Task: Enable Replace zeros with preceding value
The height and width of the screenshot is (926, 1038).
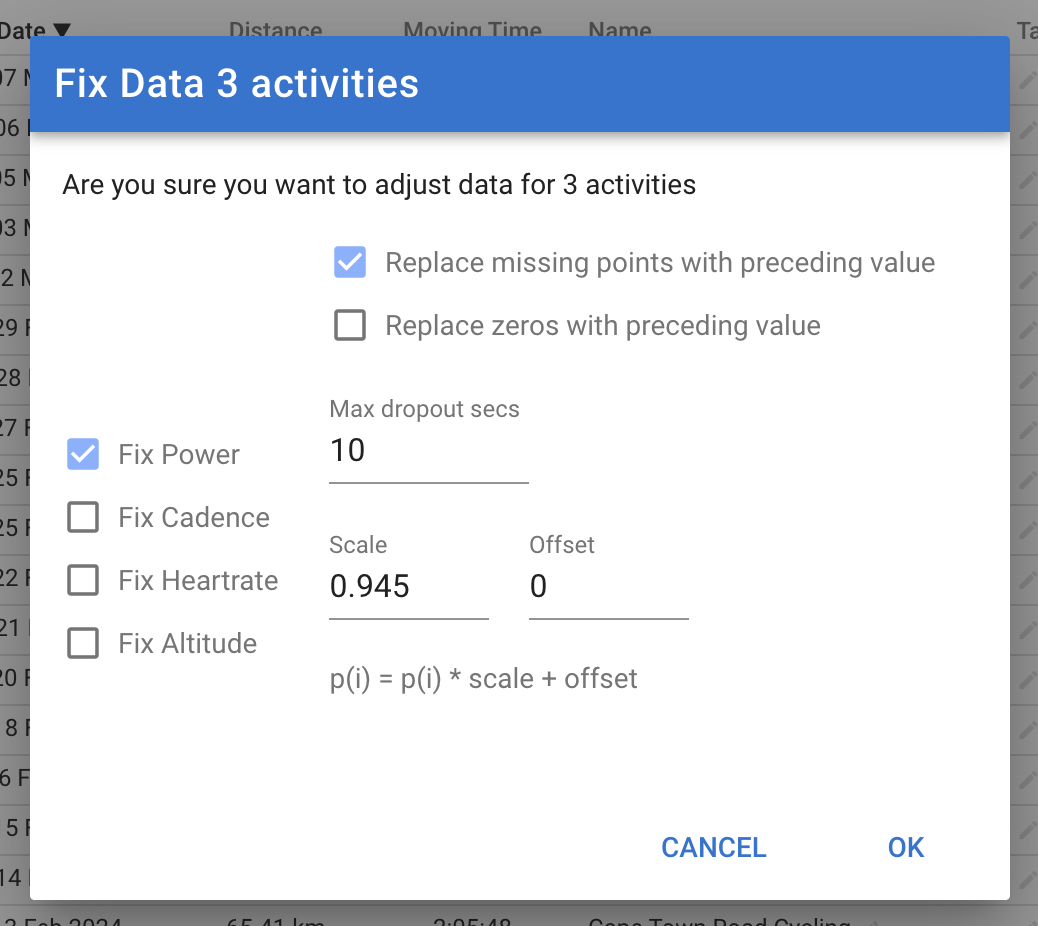Action: click(350, 326)
